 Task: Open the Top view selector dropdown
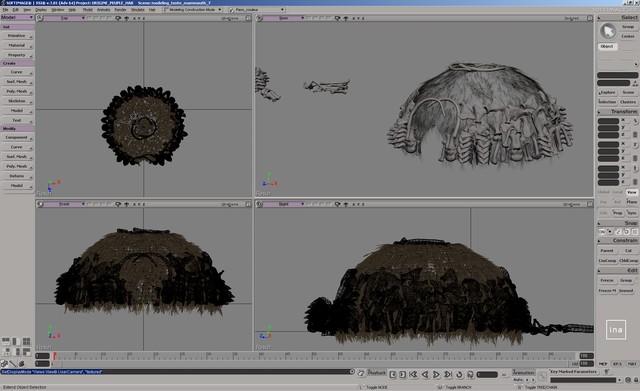coord(64,18)
